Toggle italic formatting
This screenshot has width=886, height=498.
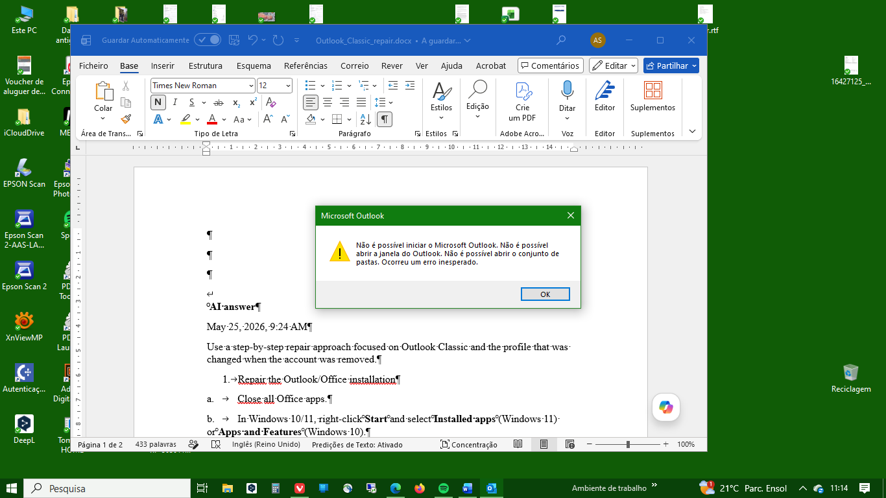(x=175, y=102)
